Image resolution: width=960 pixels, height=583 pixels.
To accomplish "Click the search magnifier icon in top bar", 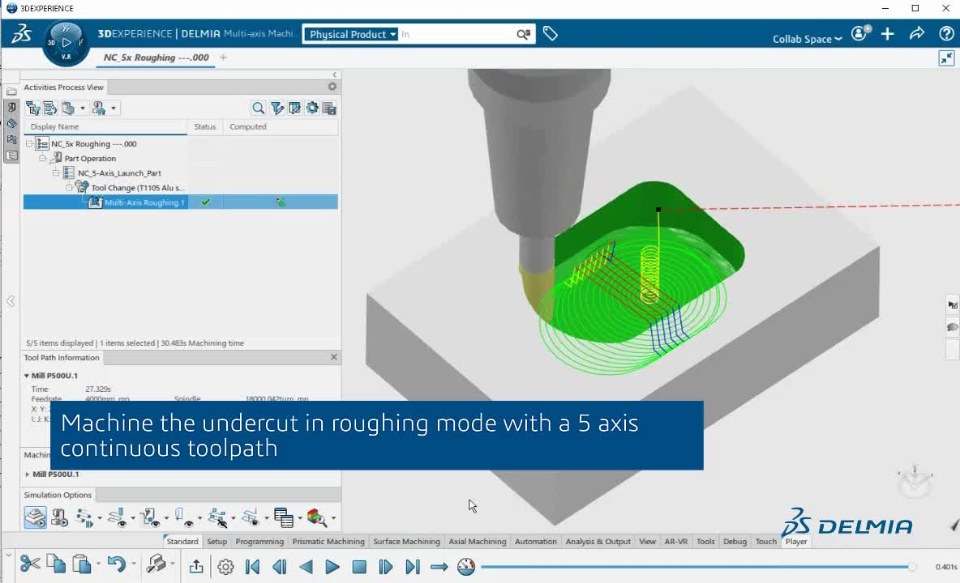I will [x=523, y=34].
